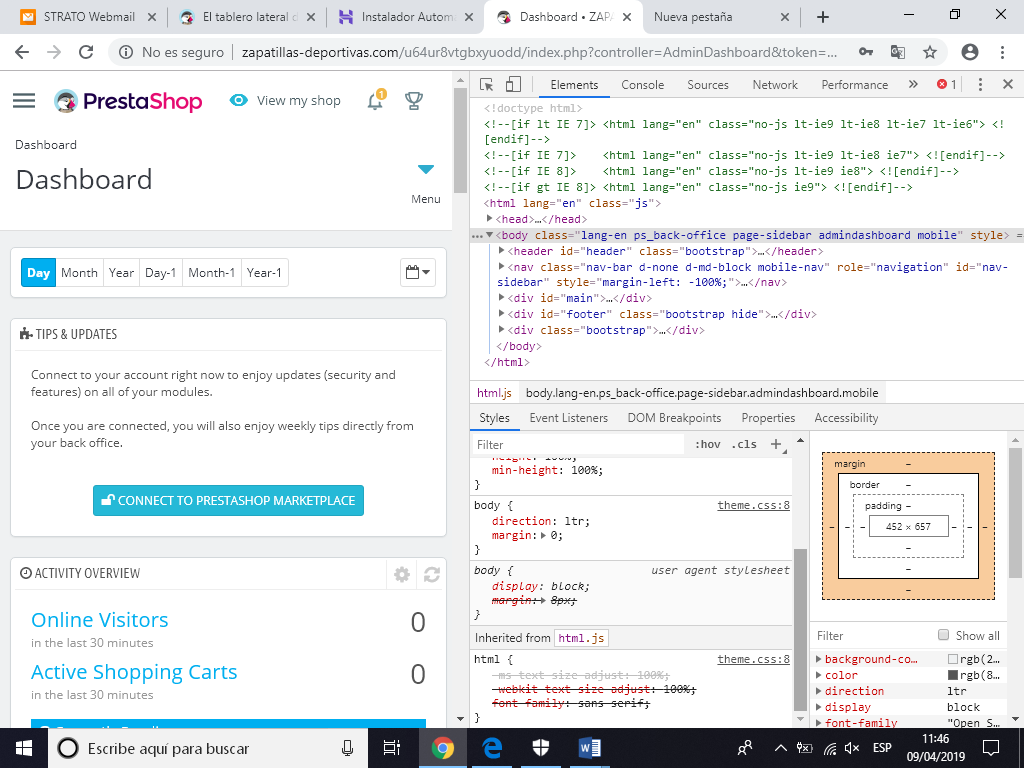Screen dimensions: 1024x768
Task: Refresh the Activity Overview panel
Action: tap(432, 574)
